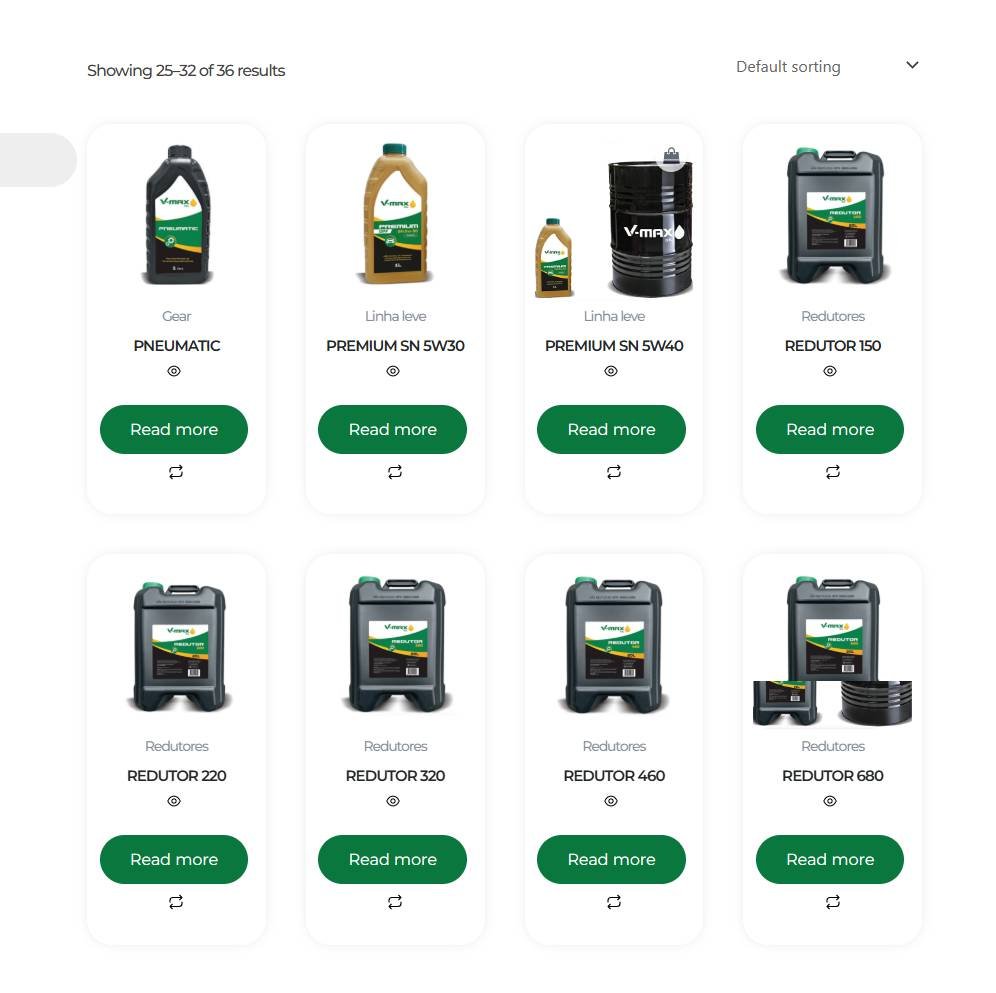The height and width of the screenshot is (993, 996).
Task: Click the REDUTOR 150 jerrycan image
Action: (835, 215)
